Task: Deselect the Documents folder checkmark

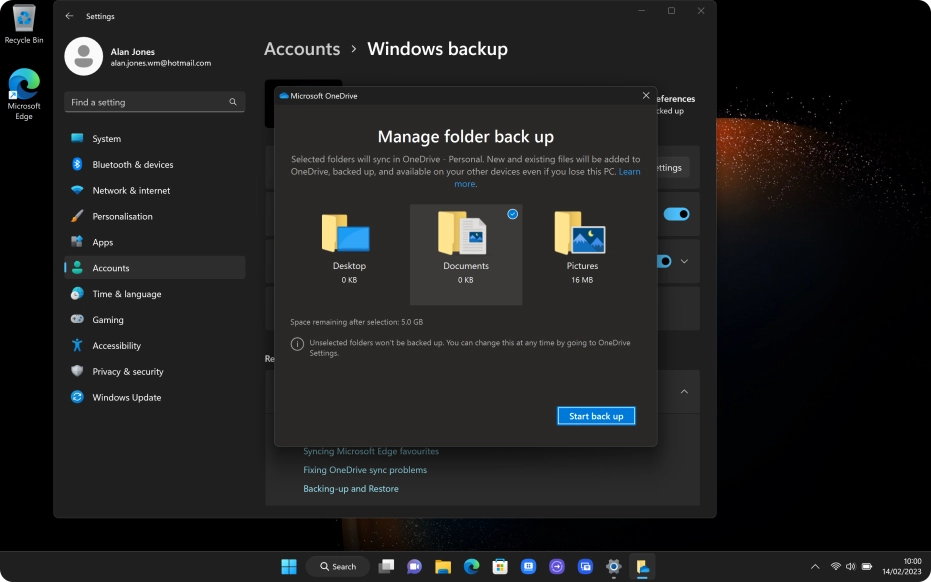Action: click(x=512, y=213)
